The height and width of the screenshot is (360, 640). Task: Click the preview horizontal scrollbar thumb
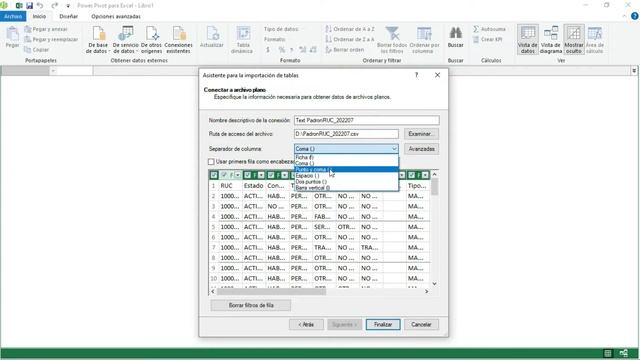[271, 291]
